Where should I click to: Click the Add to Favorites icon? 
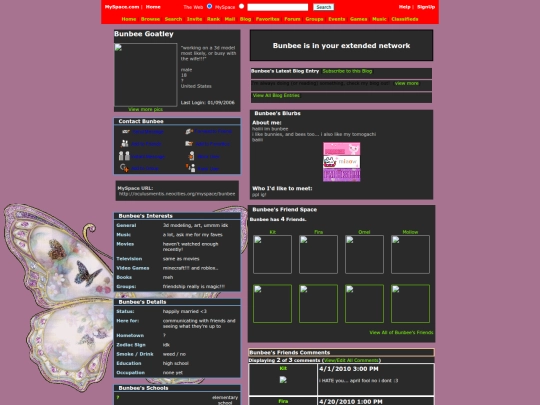[x=189, y=144]
